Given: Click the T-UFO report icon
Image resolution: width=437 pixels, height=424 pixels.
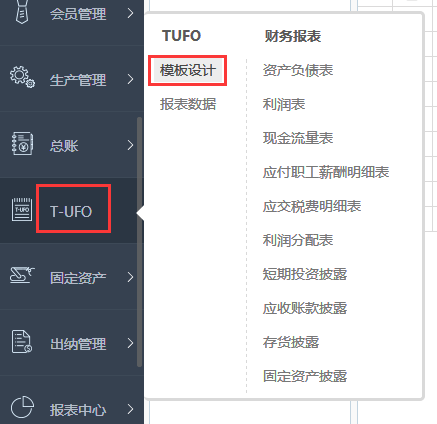Looking at the screenshot, I should (22, 210).
